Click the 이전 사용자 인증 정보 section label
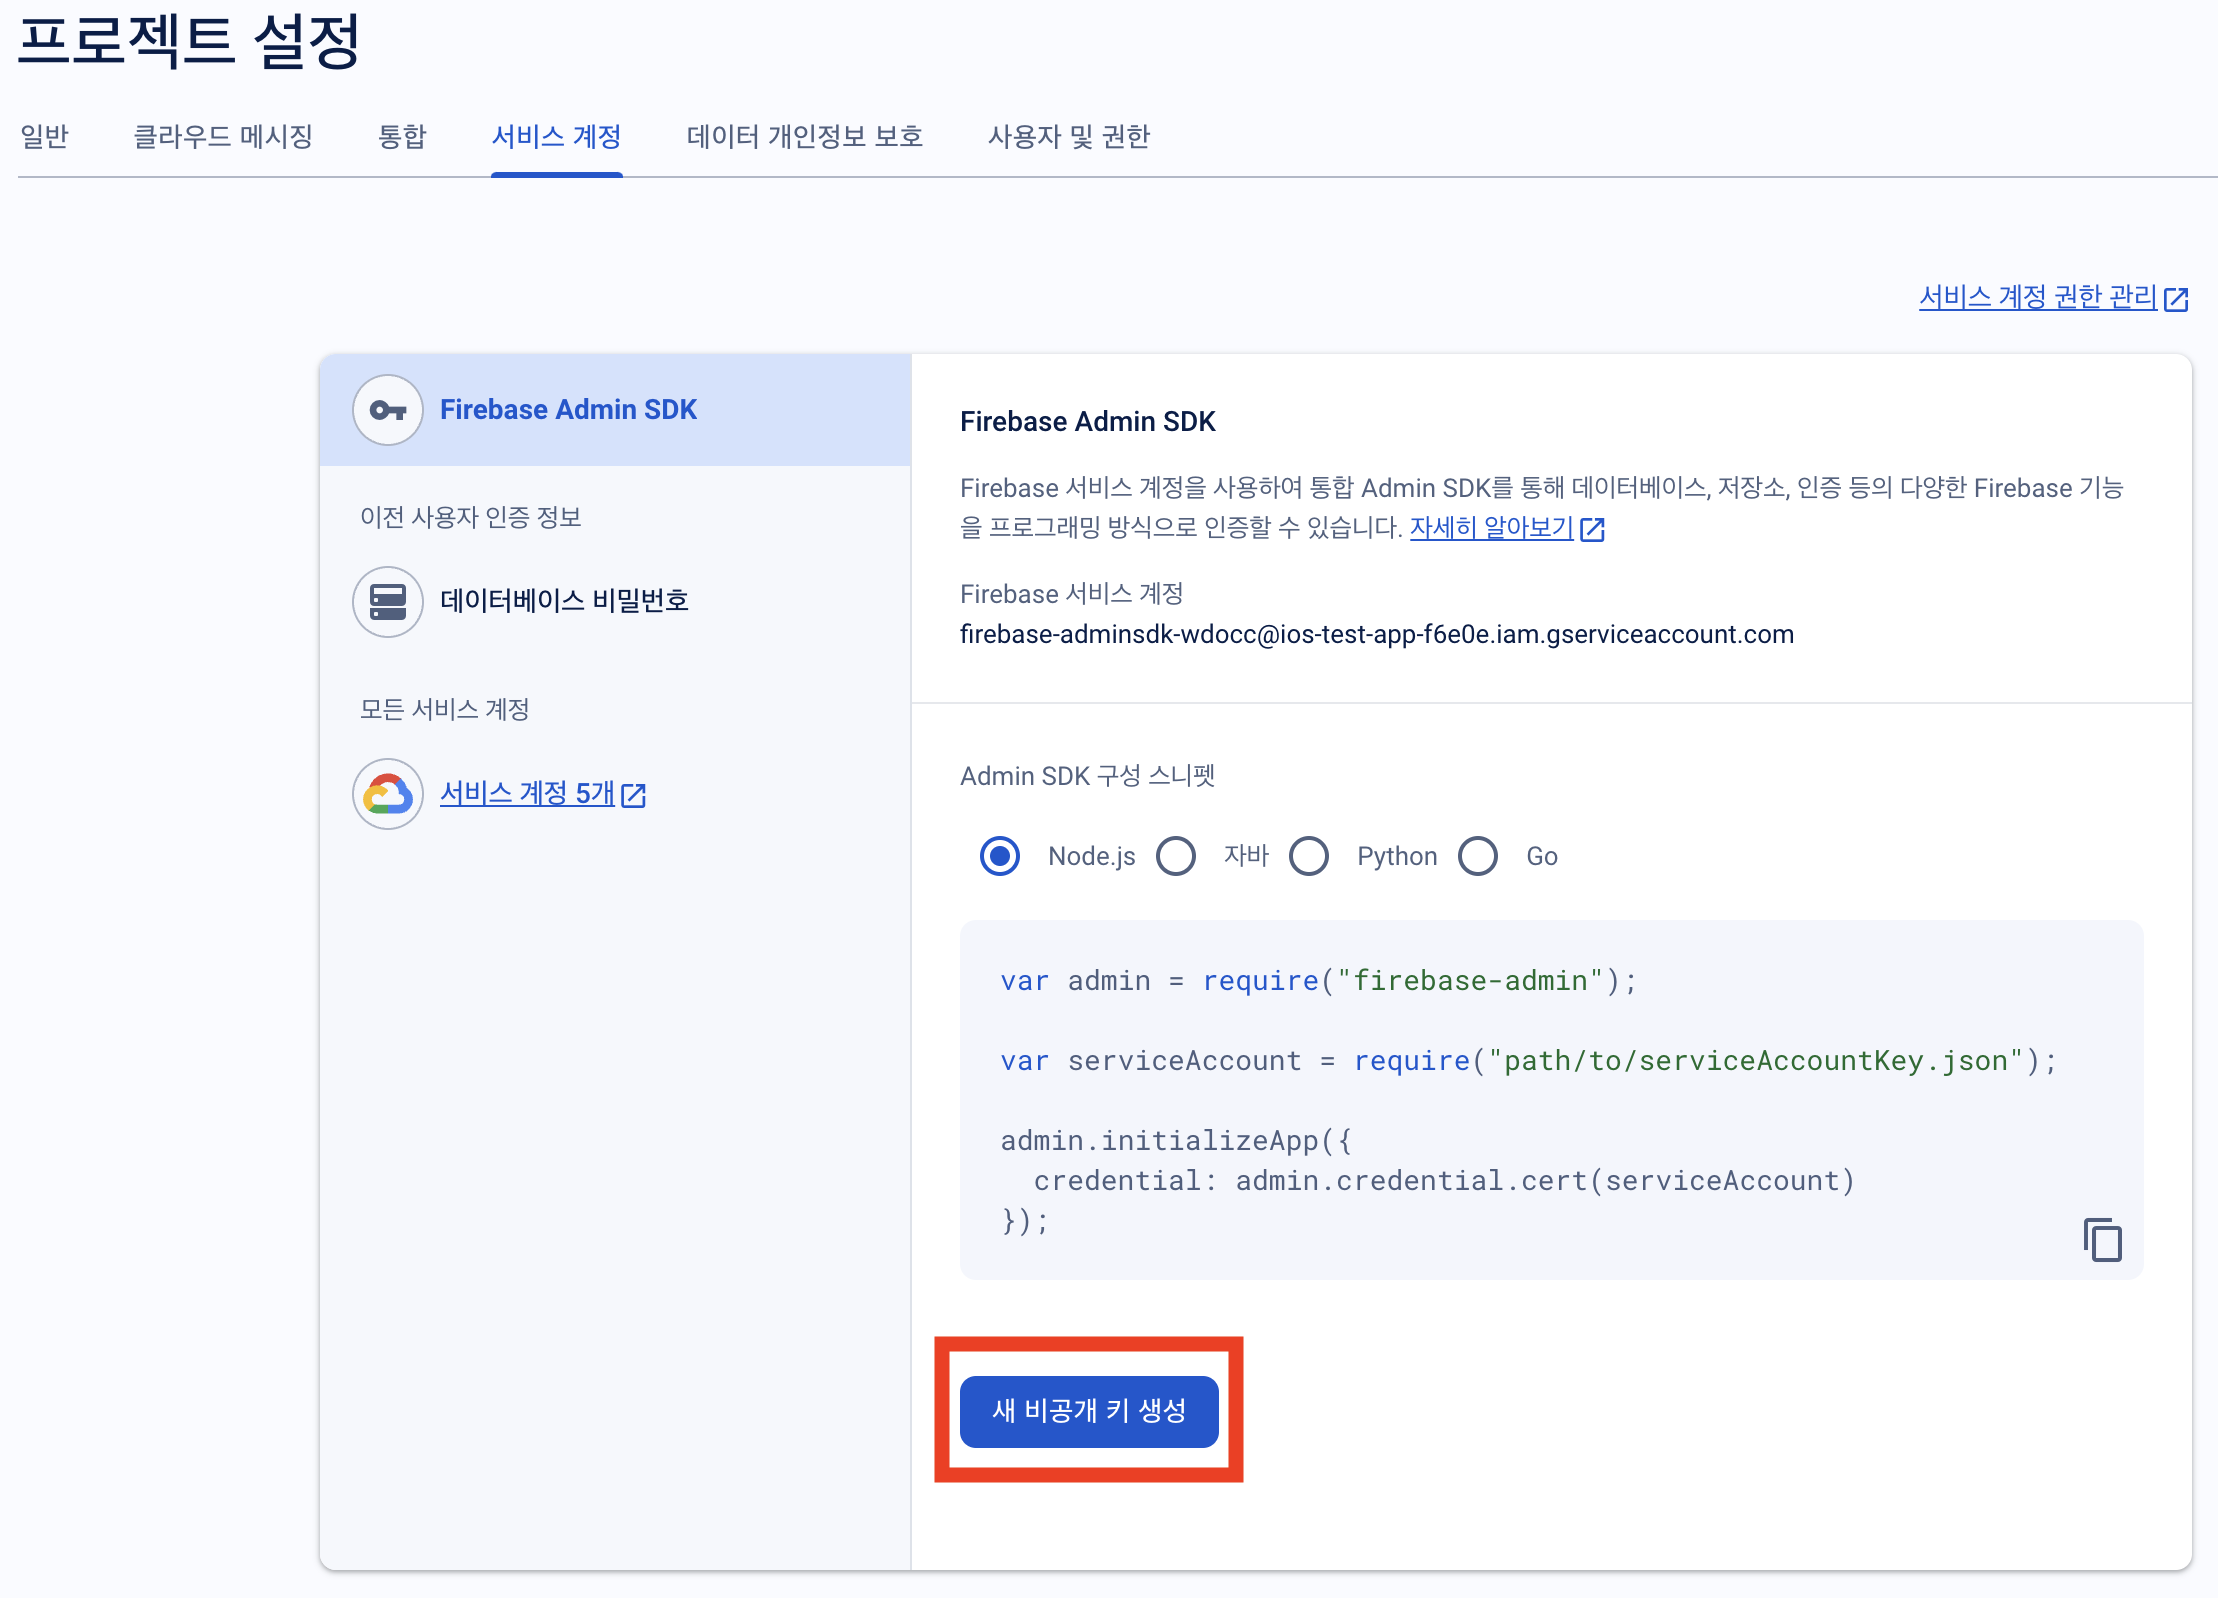 [x=471, y=517]
